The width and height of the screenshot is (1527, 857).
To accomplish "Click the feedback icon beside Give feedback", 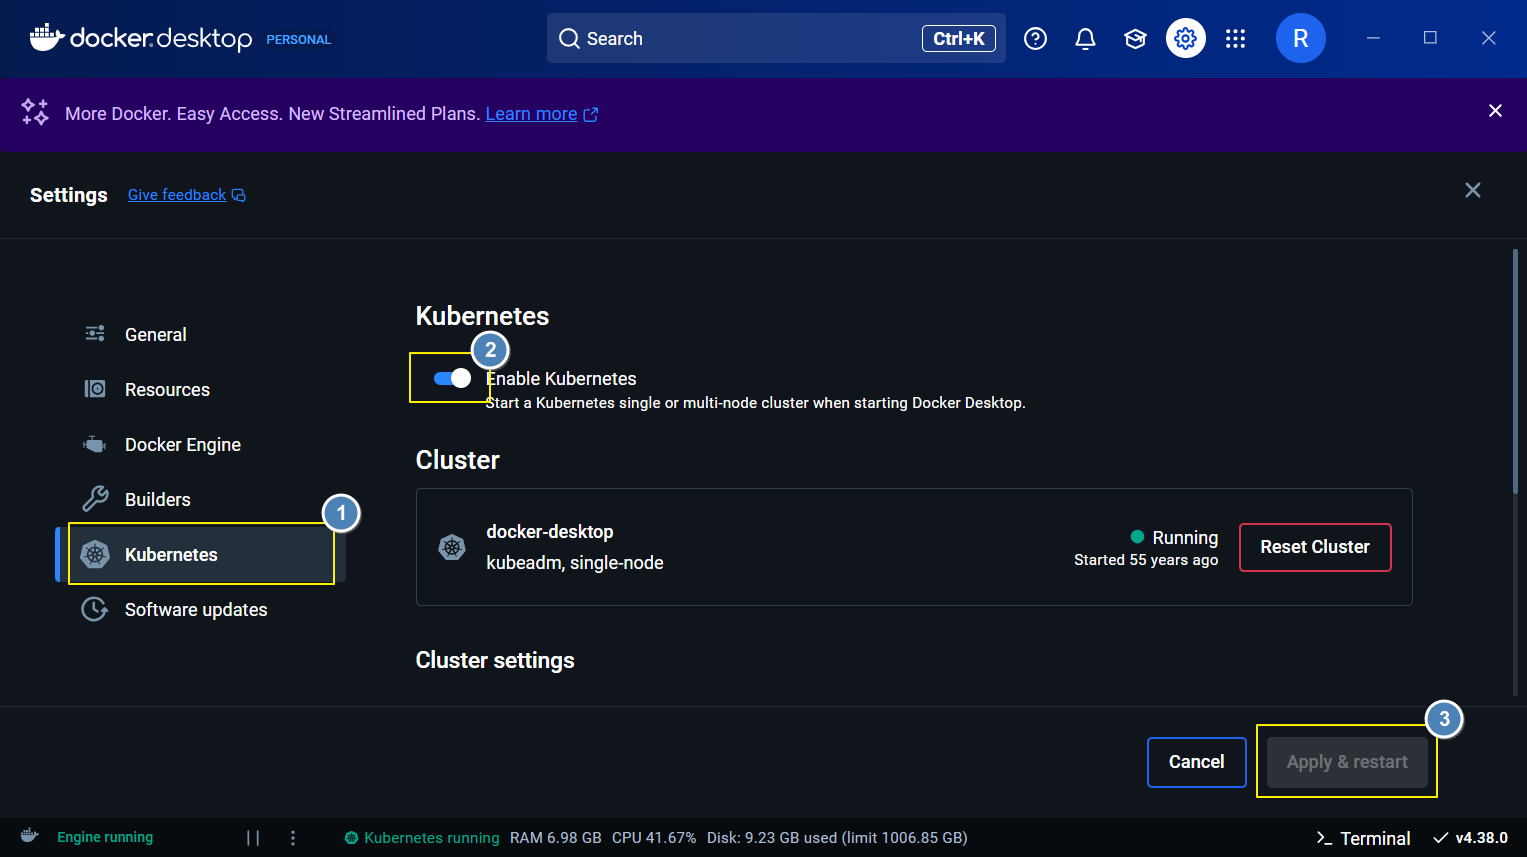I will tap(238, 195).
